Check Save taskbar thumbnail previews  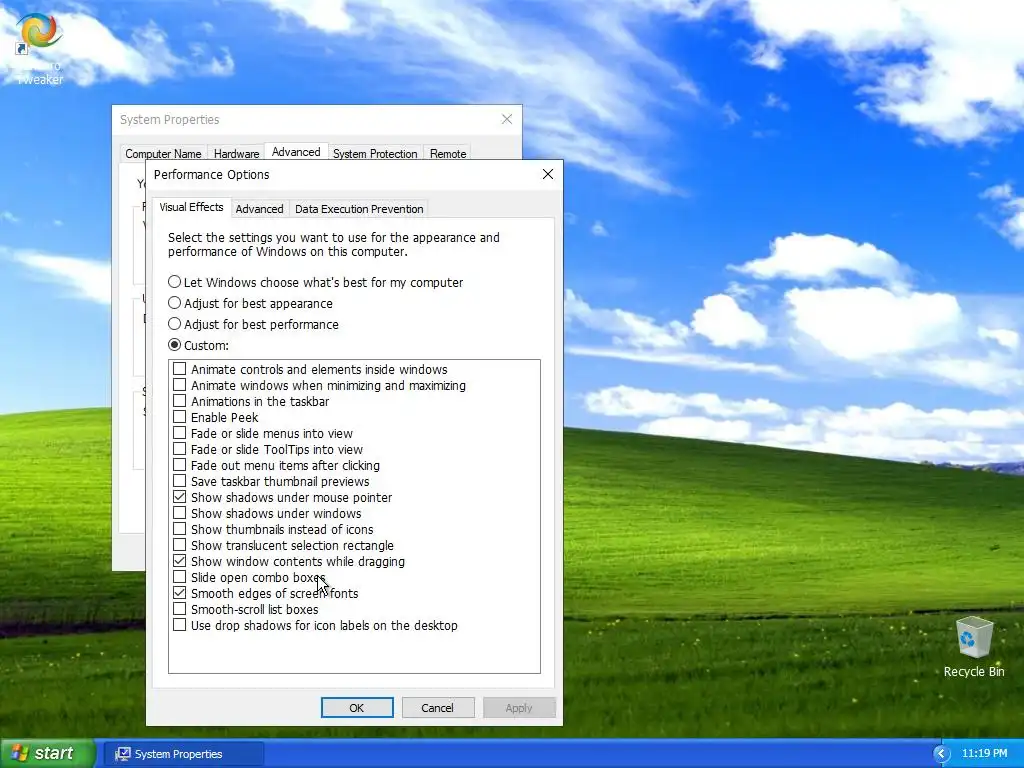[x=180, y=481]
